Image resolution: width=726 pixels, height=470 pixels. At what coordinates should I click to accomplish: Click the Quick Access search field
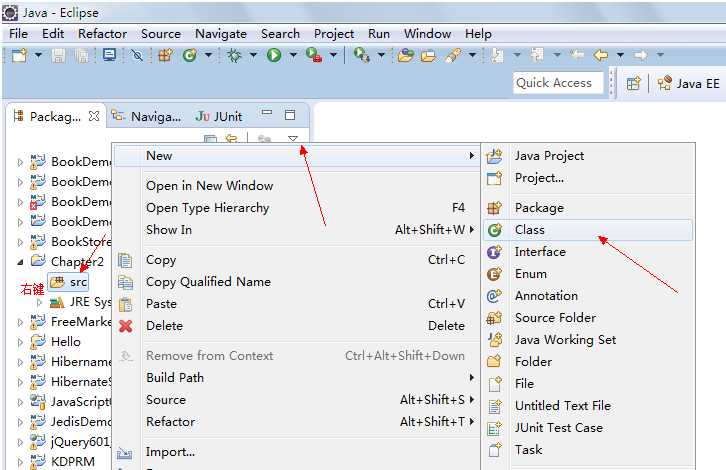tap(558, 83)
